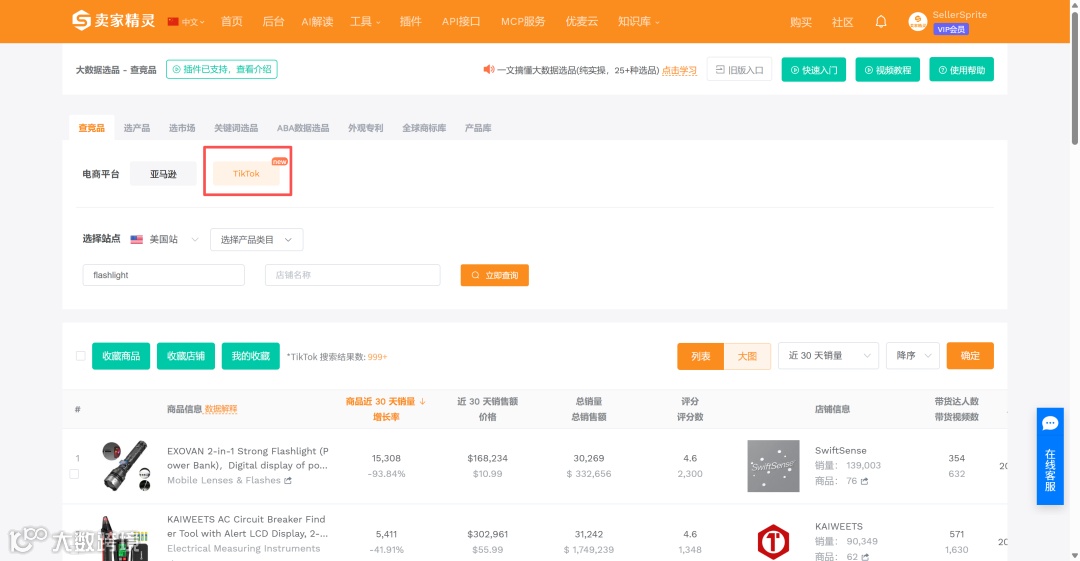Toggle the select-all products checkbox
Viewport: 1080px width, 561px height.
(x=81, y=356)
